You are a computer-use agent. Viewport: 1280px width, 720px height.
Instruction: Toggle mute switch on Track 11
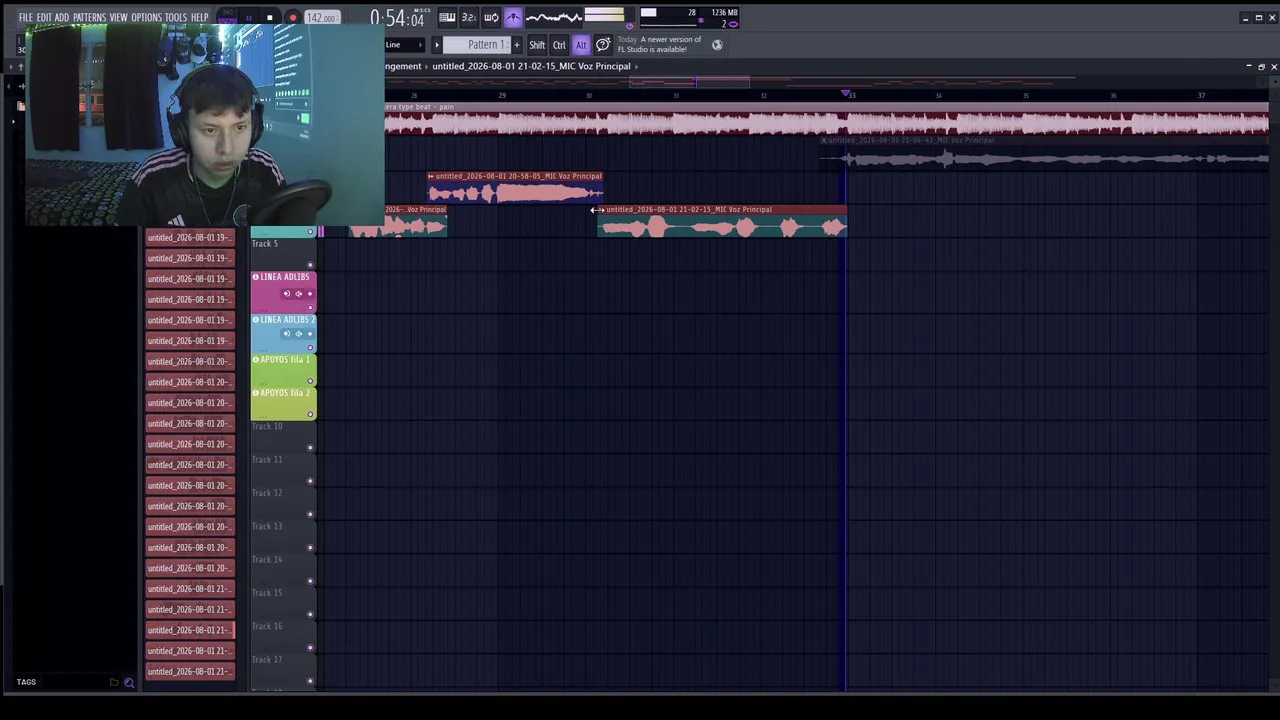tap(311, 481)
